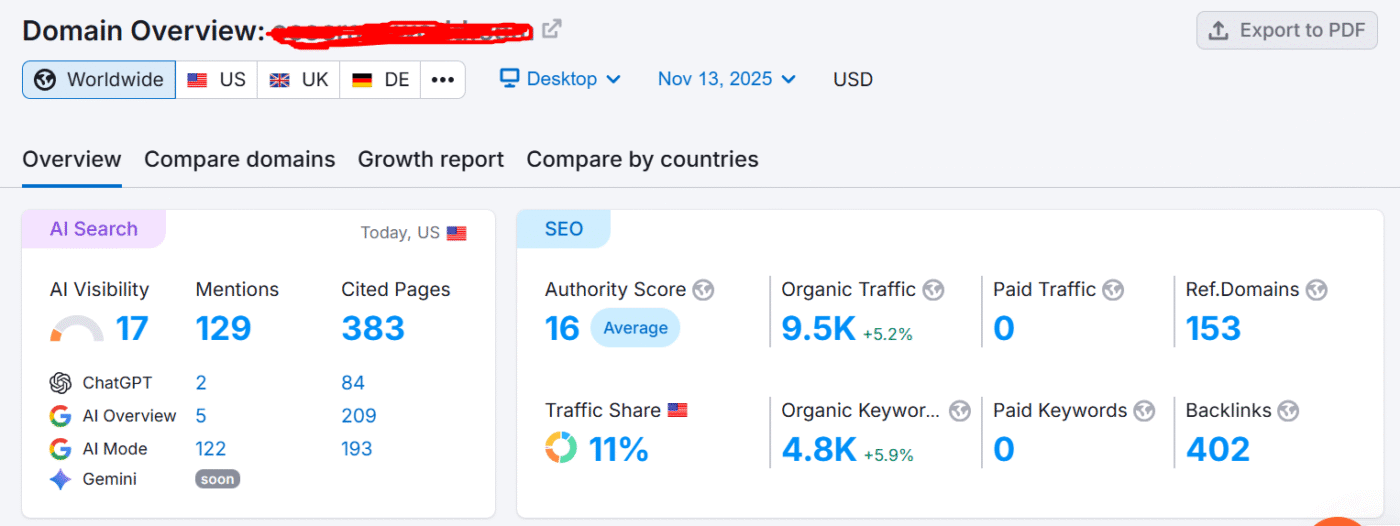
Task: Expand more countries with three-dots button
Action: point(443,80)
